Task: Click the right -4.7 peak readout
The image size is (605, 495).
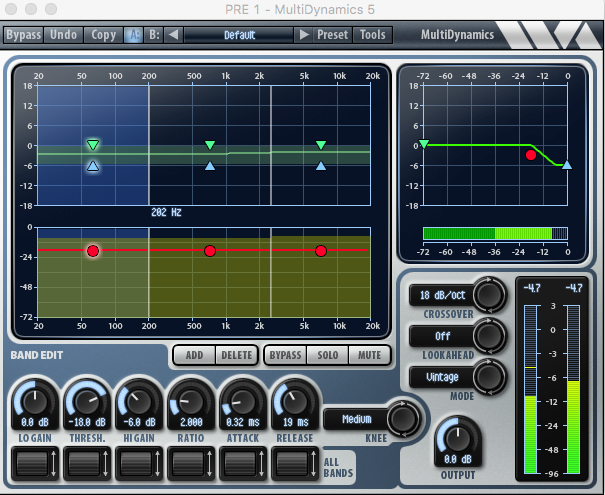Action: tap(573, 288)
